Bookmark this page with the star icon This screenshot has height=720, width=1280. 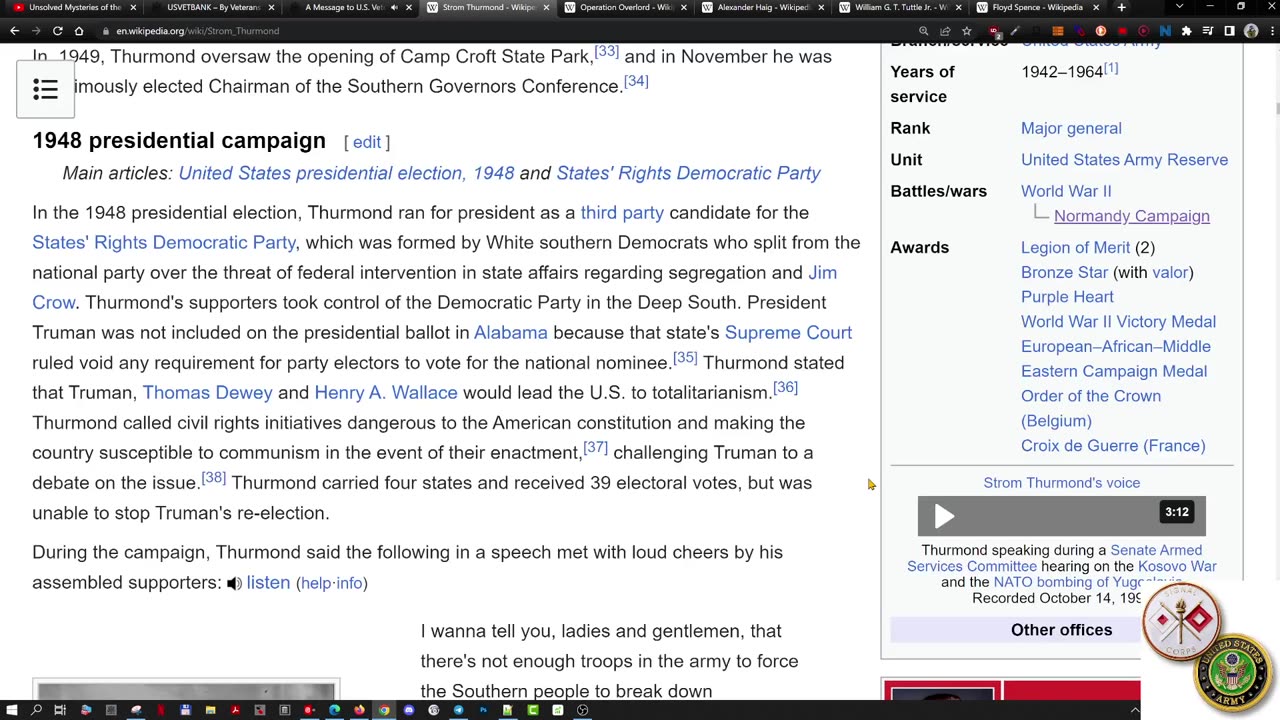966,31
